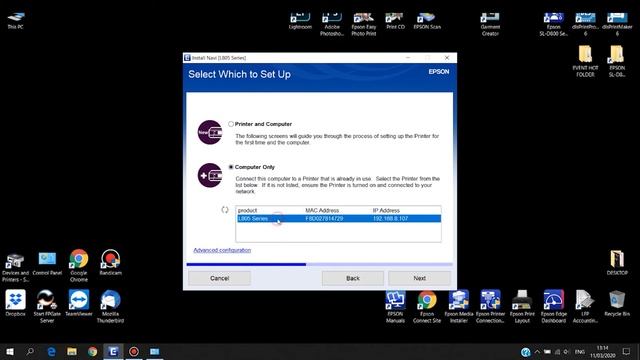Viewport: 640px width, 360px height.
Task: Select the L805 Series printer row
Action: tap(338, 219)
